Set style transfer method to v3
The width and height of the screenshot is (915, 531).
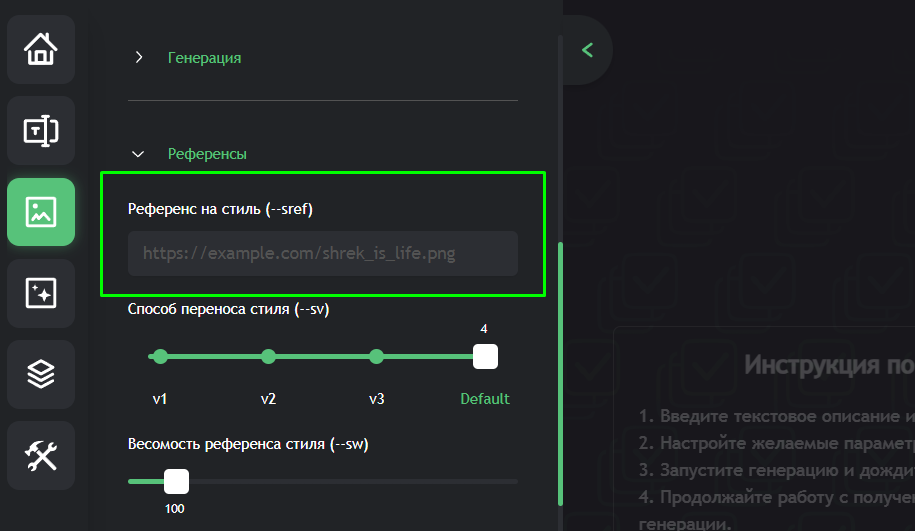click(376, 357)
